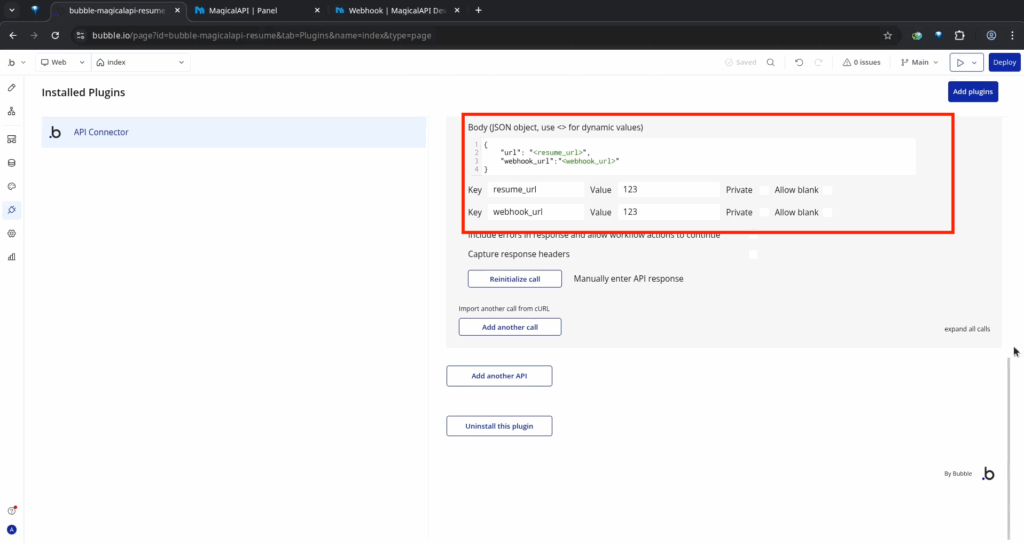Click Import another call from cURL
1024x543 pixels.
[504, 308]
